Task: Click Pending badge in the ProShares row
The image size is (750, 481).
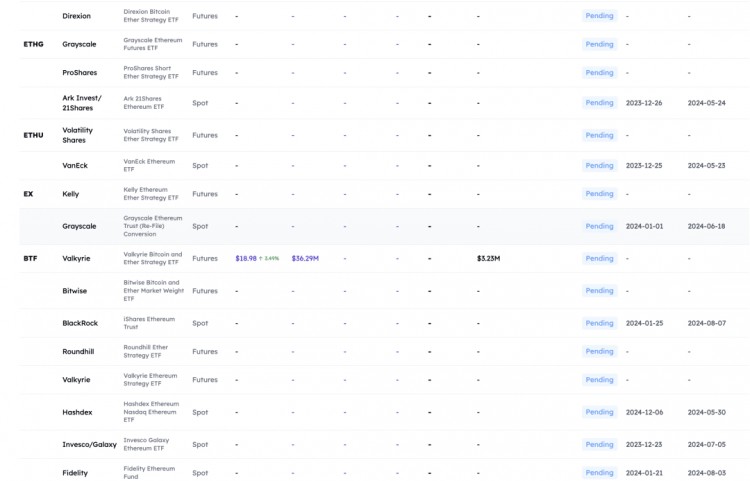Action: (x=599, y=73)
